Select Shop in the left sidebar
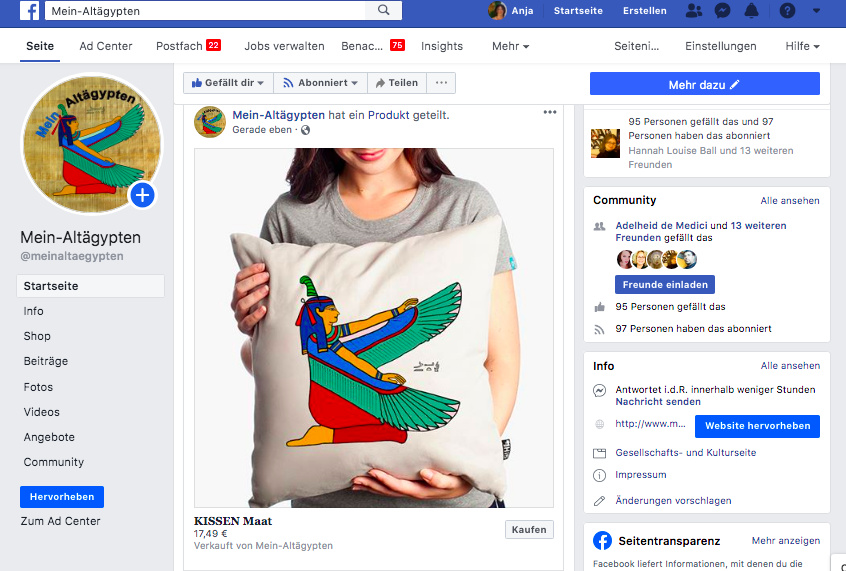This screenshot has width=846, height=571. click(x=37, y=336)
